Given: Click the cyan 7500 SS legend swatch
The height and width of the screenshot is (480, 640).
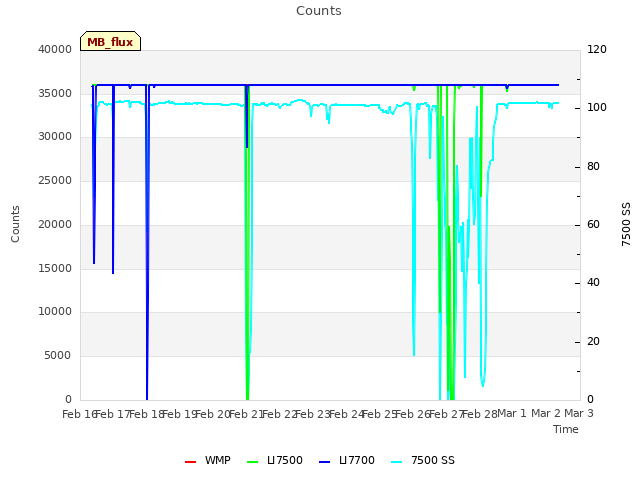Looking at the screenshot, I should tap(397, 462).
